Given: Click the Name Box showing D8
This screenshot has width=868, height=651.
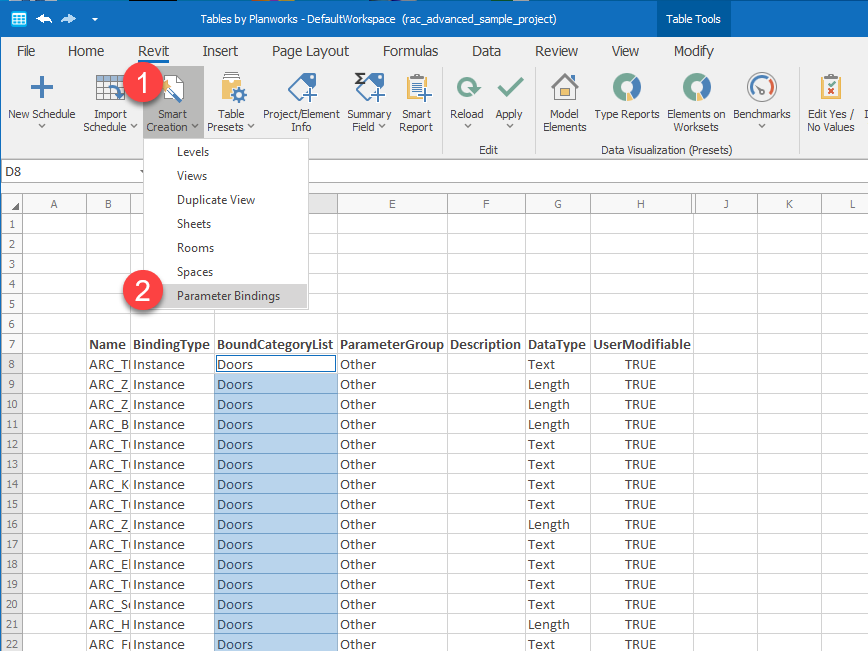Looking at the screenshot, I should (72, 172).
